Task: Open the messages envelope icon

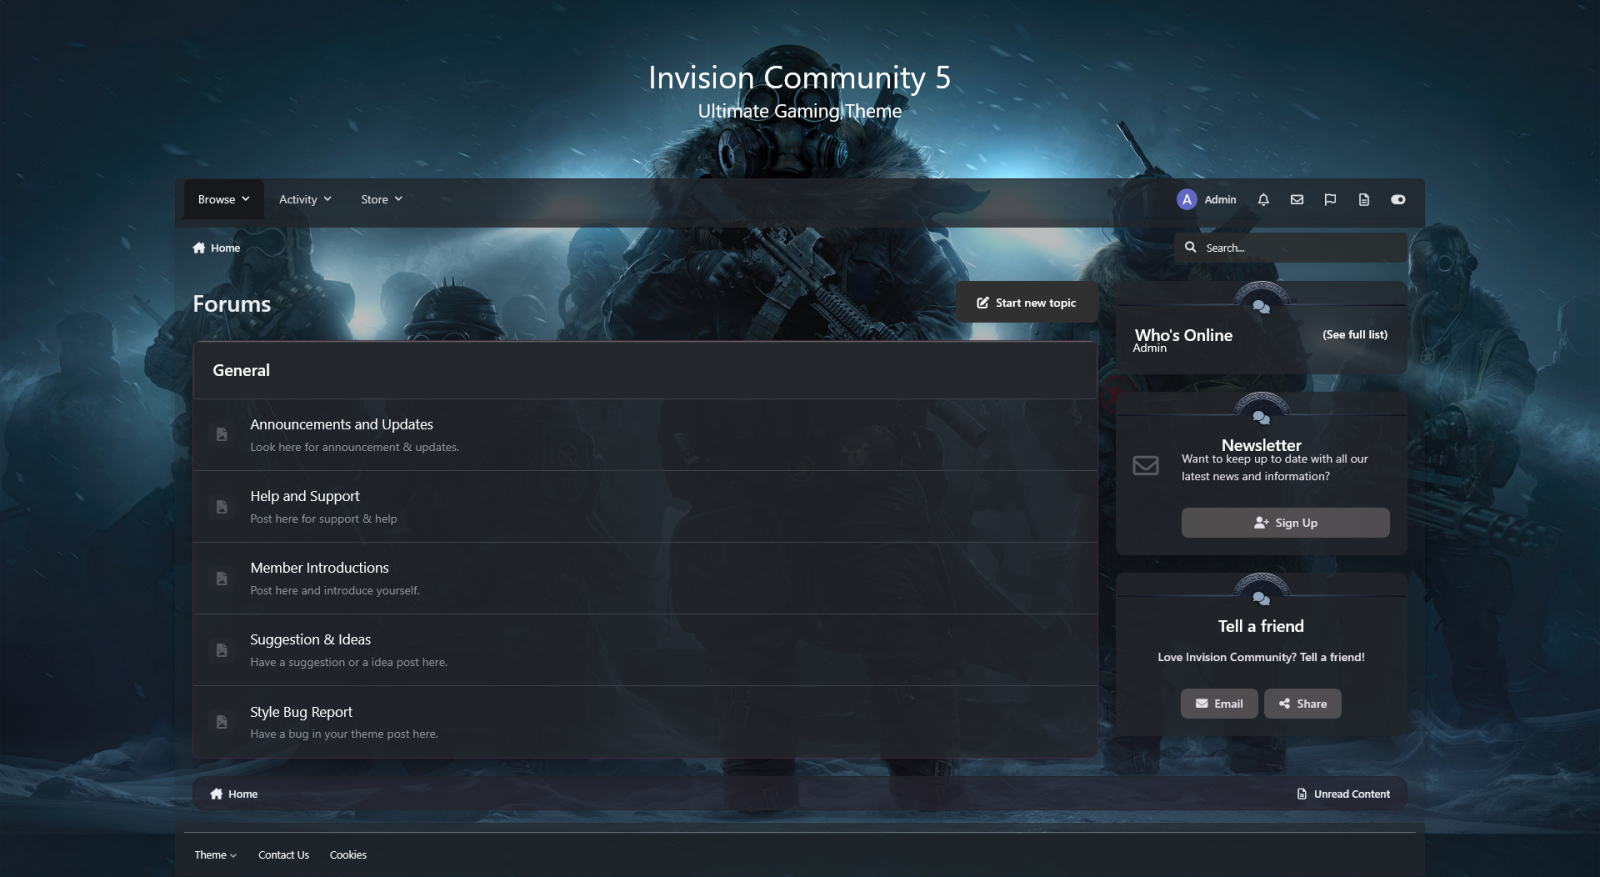Action: pos(1297,200)
